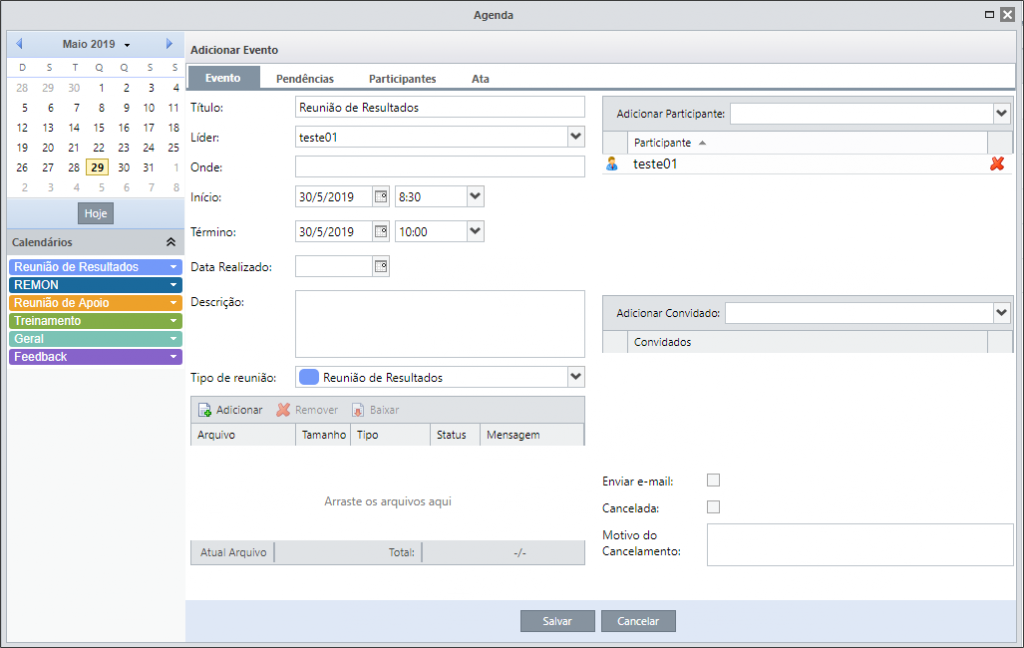Go to next month in calendar
The image size is (1024, 648).
click(169, 44)
